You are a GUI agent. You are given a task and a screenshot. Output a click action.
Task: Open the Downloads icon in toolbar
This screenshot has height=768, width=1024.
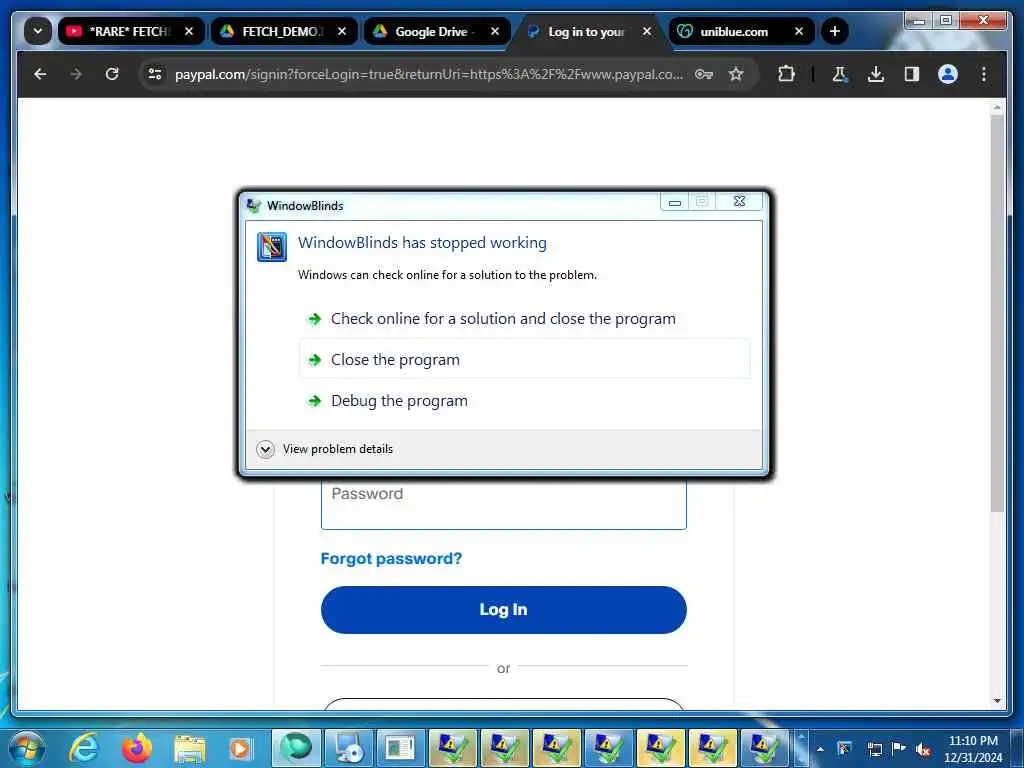pyautogui.click(x=876, y=74)
